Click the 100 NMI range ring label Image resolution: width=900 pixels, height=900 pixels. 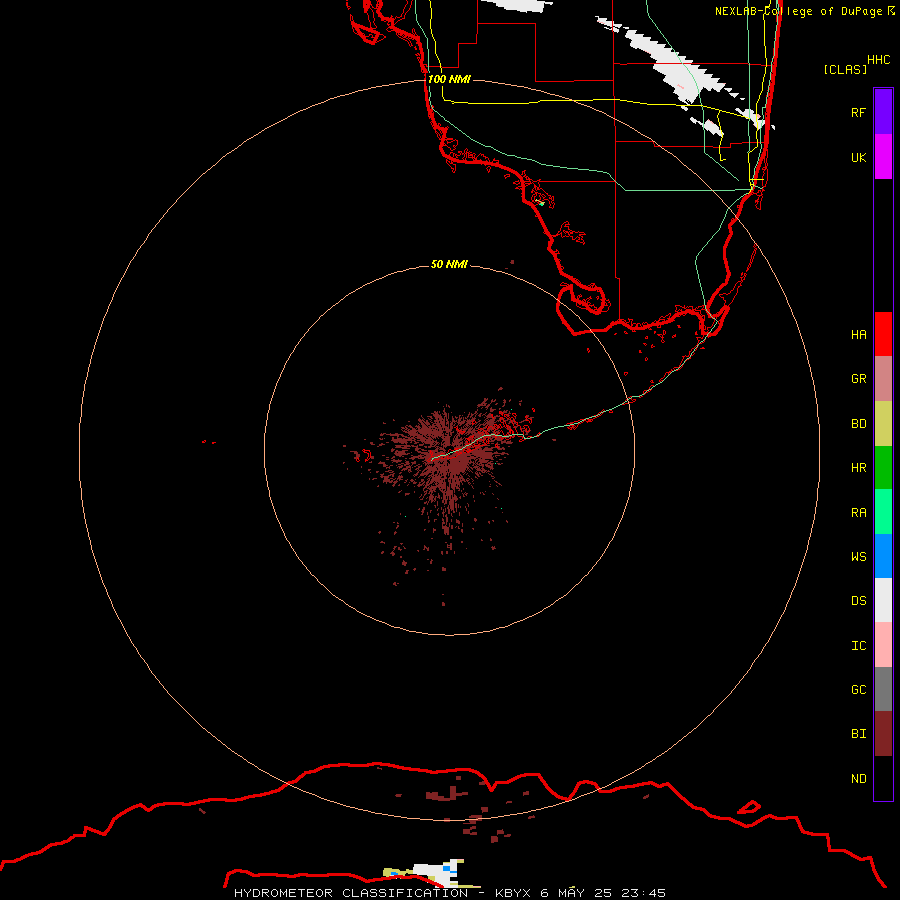[449, 79]
